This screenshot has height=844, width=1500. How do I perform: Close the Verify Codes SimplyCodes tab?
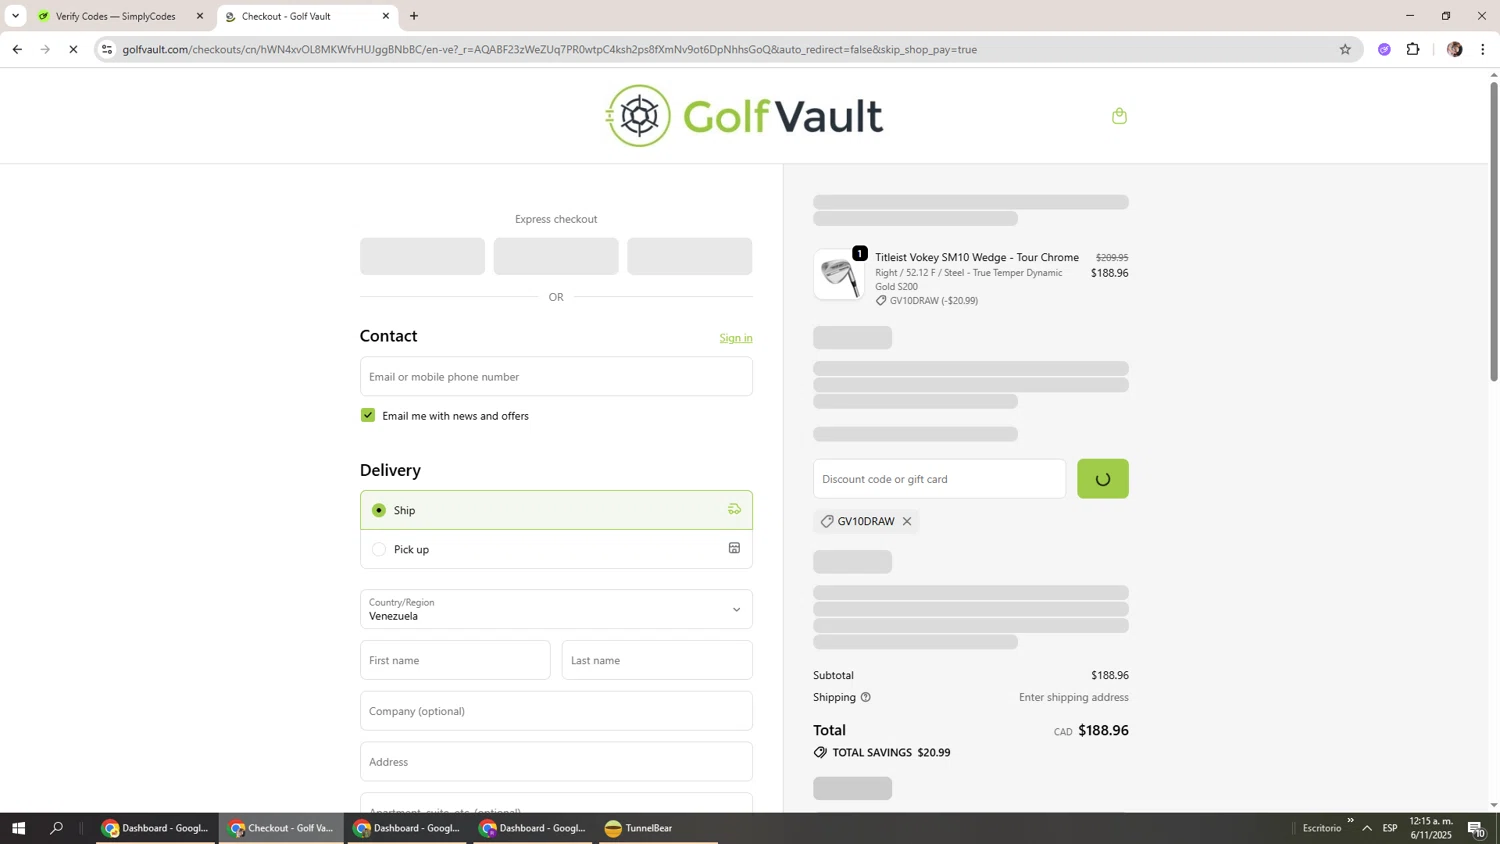199,16
